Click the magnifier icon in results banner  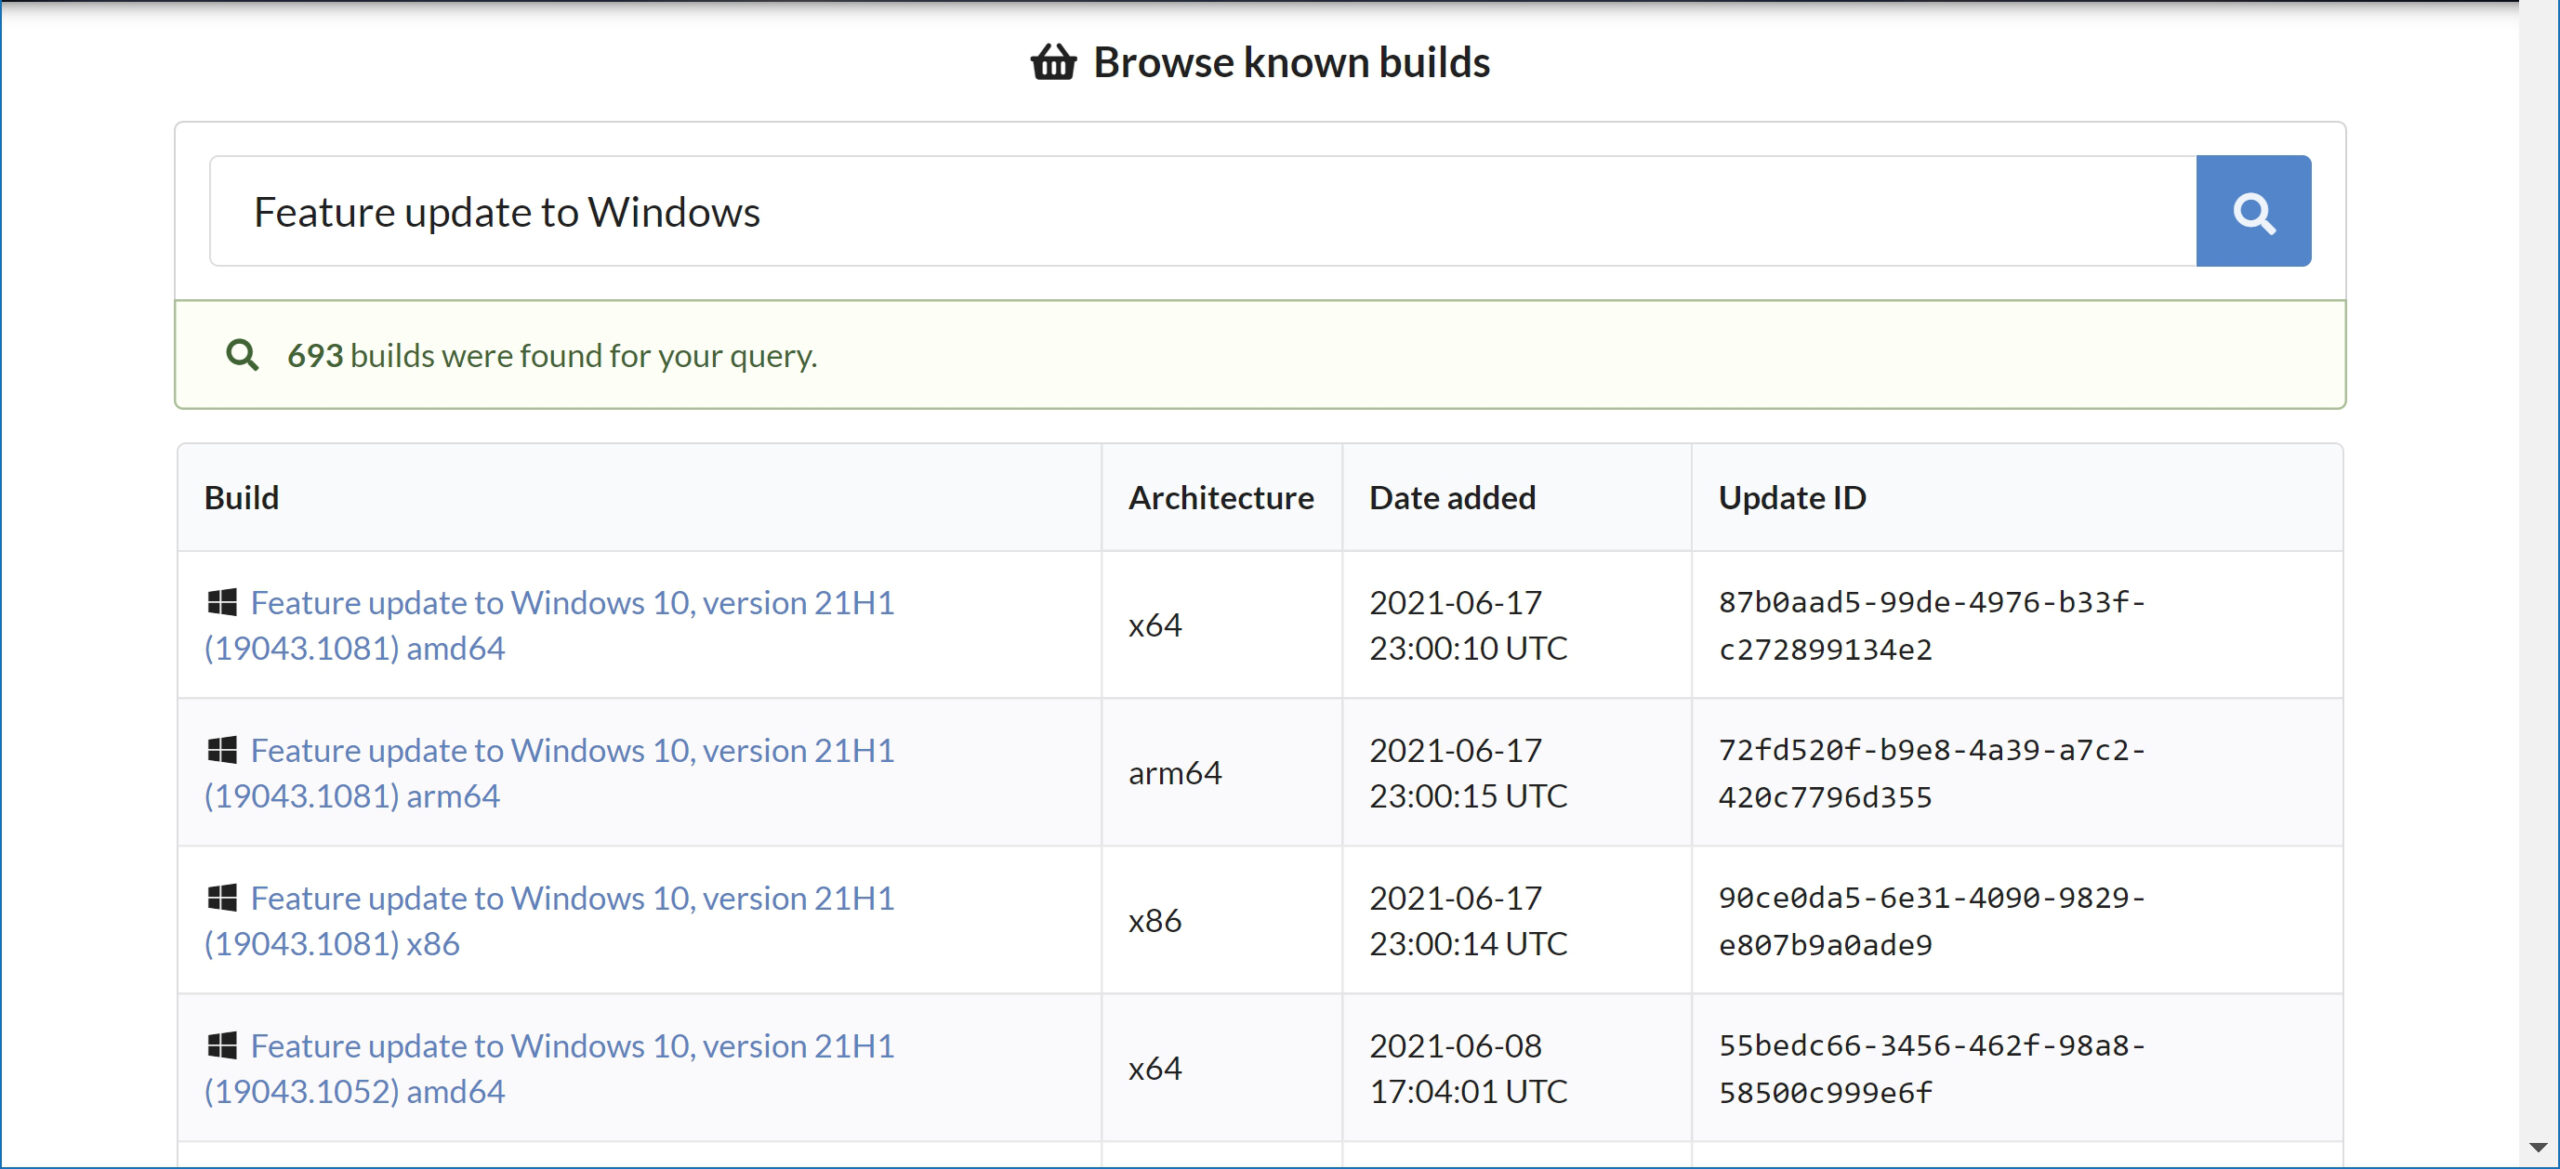(x=242, y=355)
